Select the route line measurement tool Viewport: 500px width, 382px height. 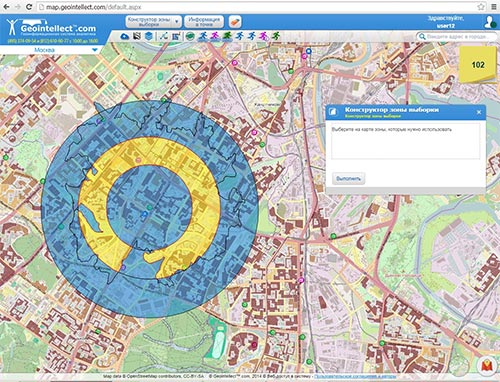tap(163, 36)
